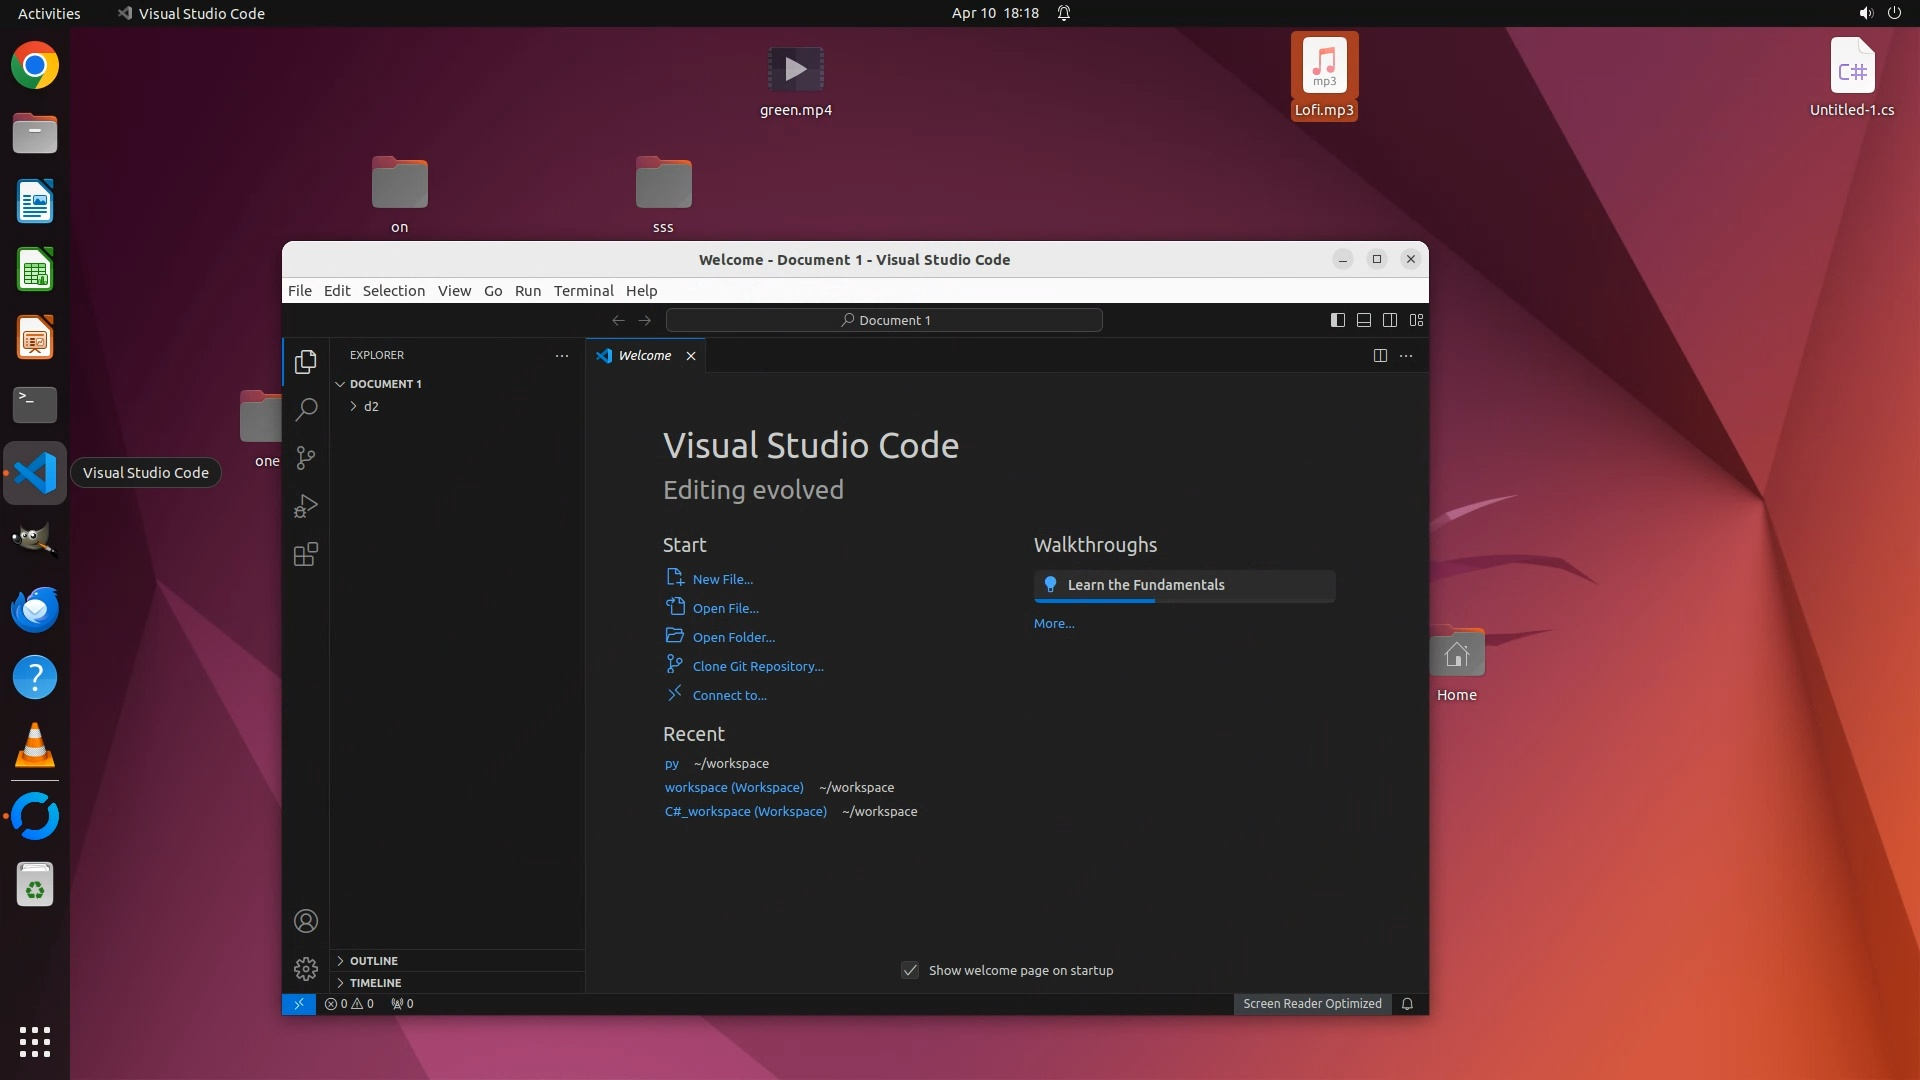Open the Source Control view

click(306, 458)
